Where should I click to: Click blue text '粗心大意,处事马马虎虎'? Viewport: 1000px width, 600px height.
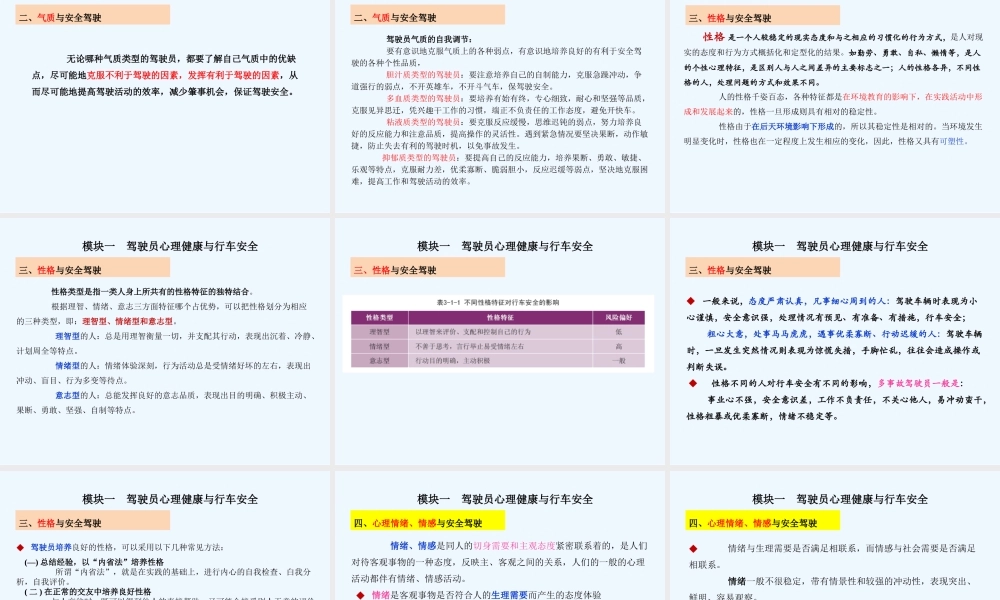760,333
